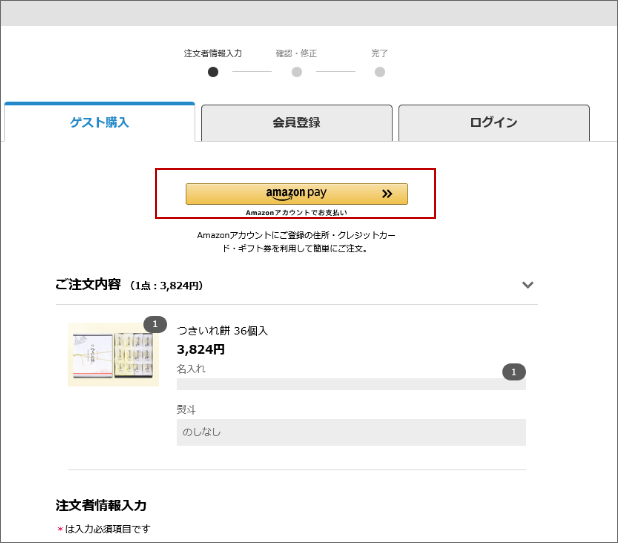This screenshot has width=618, height=543.
Task: Click the 完了 step circle
Action: coord(380,72)
